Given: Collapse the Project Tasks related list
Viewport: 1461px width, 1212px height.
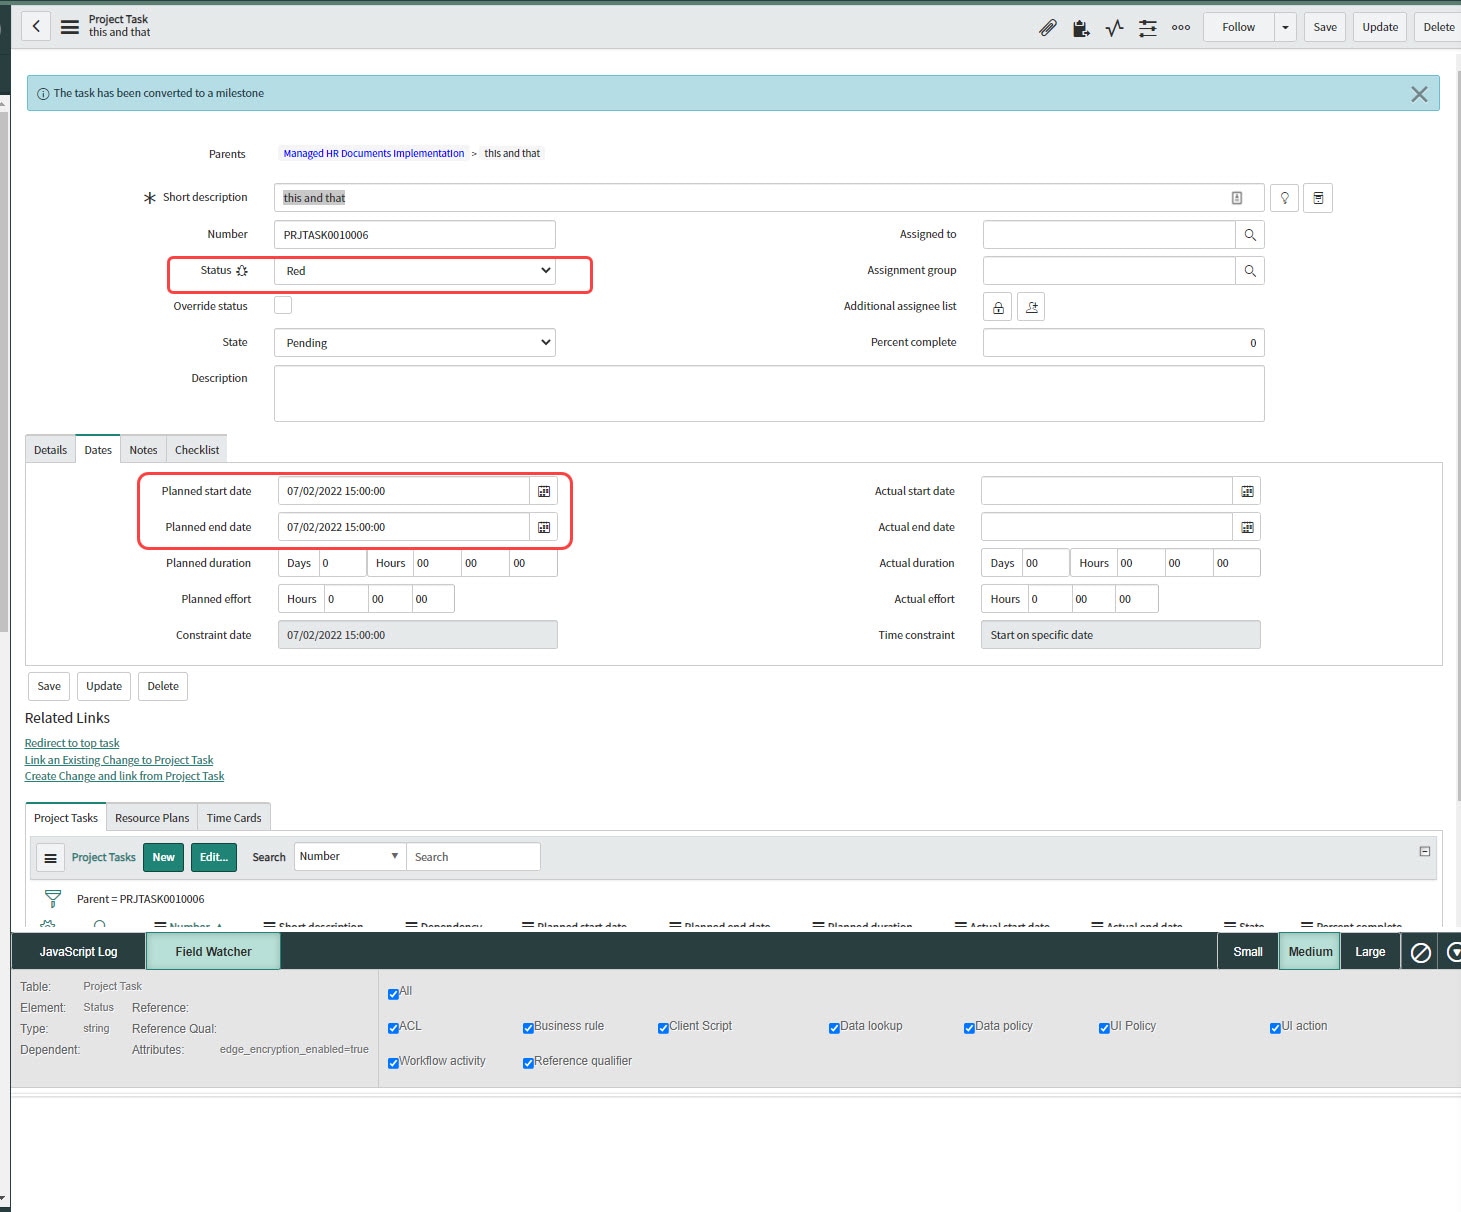Looking at the screenshot, I should point(1425,851).
